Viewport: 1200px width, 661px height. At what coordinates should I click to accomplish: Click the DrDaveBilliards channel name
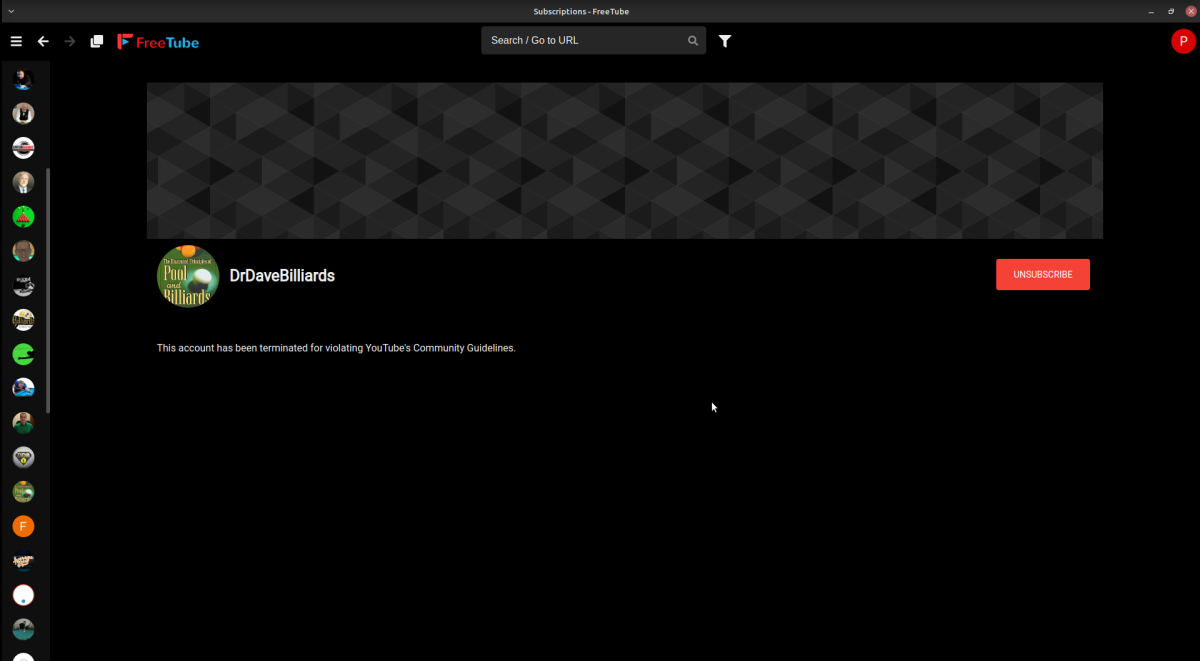(282, 276)
